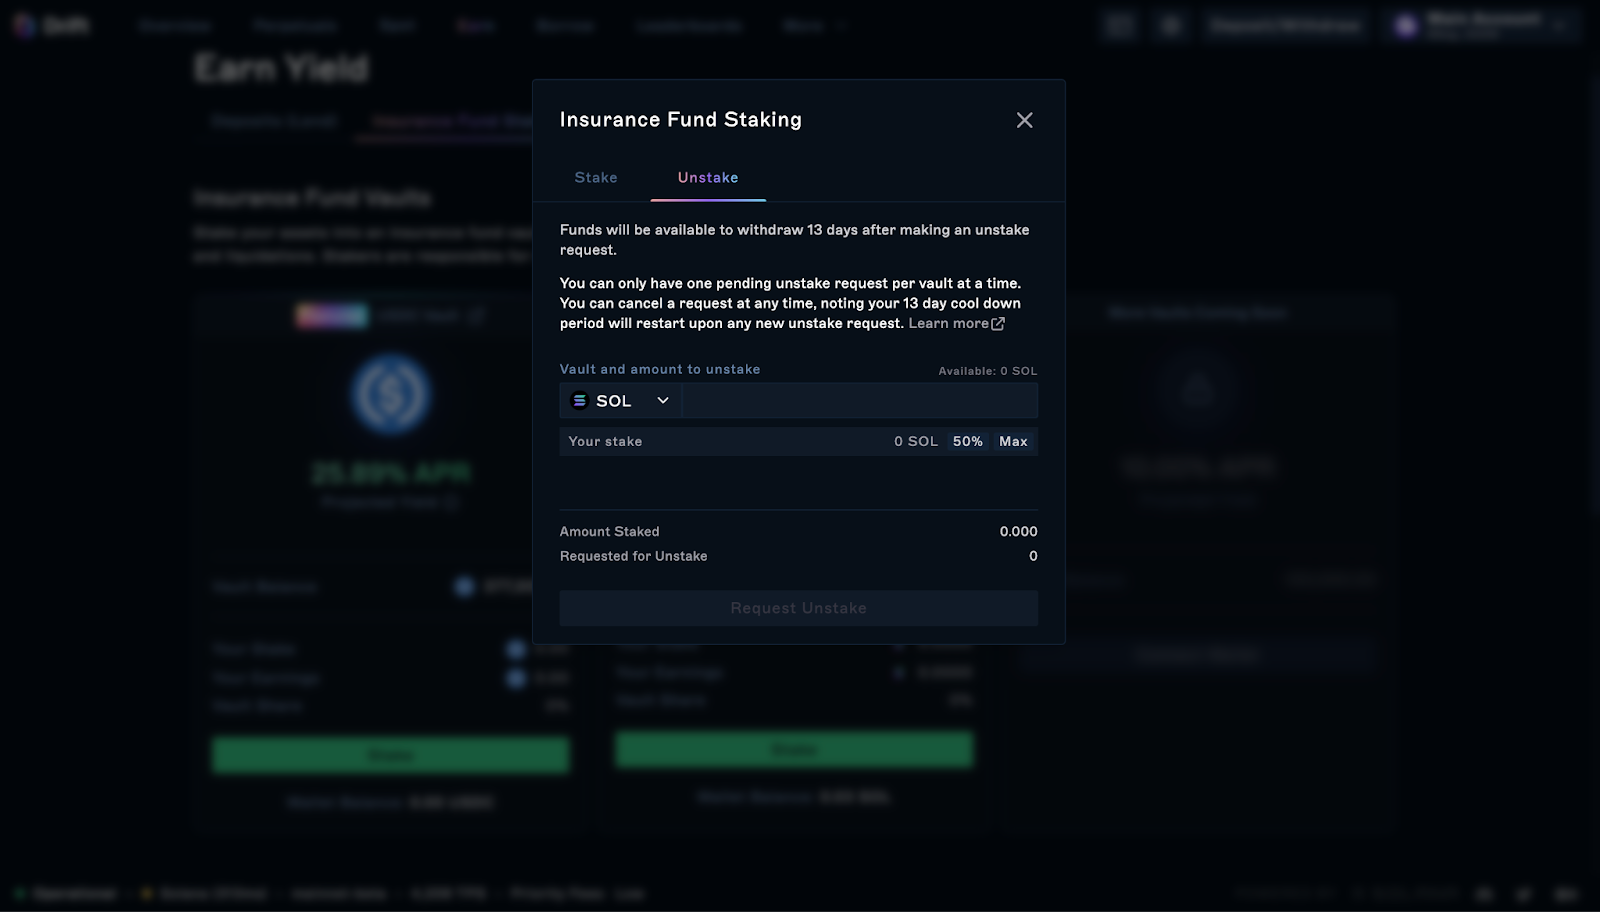Click the colorful badge above USDC vault

[332, 316]
